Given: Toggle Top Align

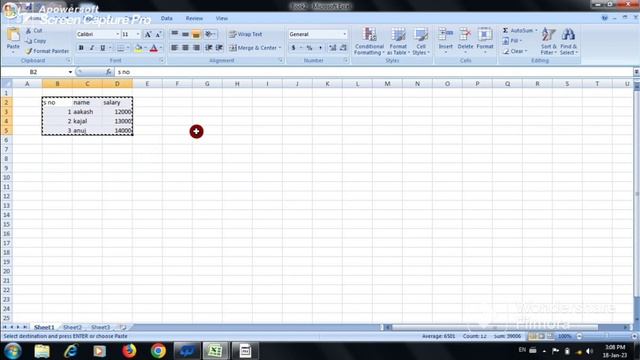Looking at the screenshot, I should tap(174, 34).
